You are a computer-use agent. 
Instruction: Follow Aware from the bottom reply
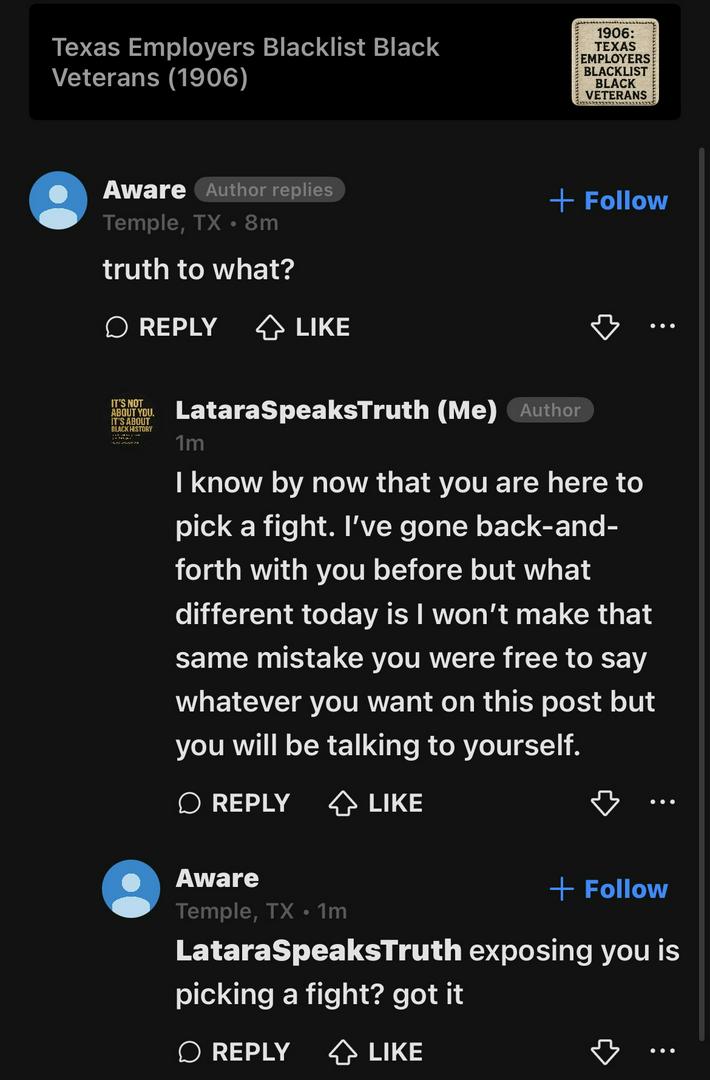click(608, 889)
